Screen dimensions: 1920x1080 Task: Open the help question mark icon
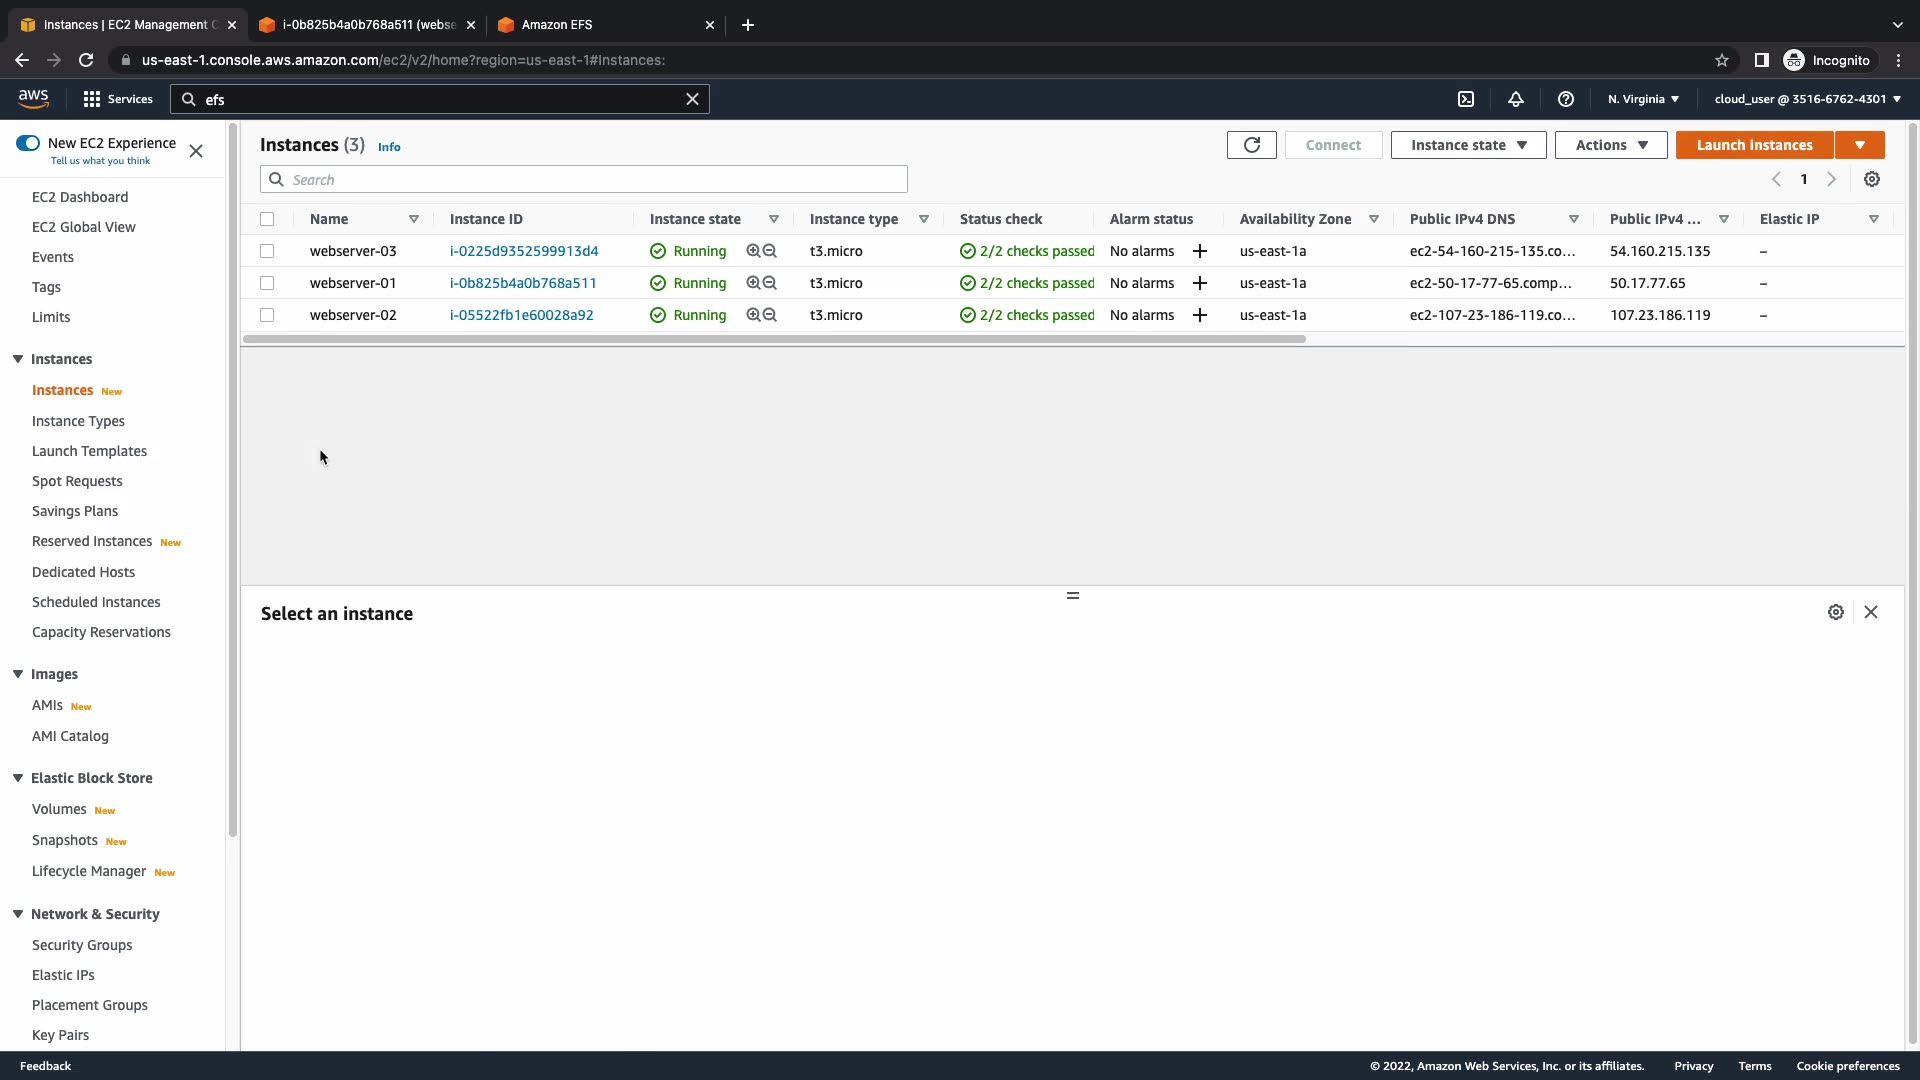(1566, 99)
